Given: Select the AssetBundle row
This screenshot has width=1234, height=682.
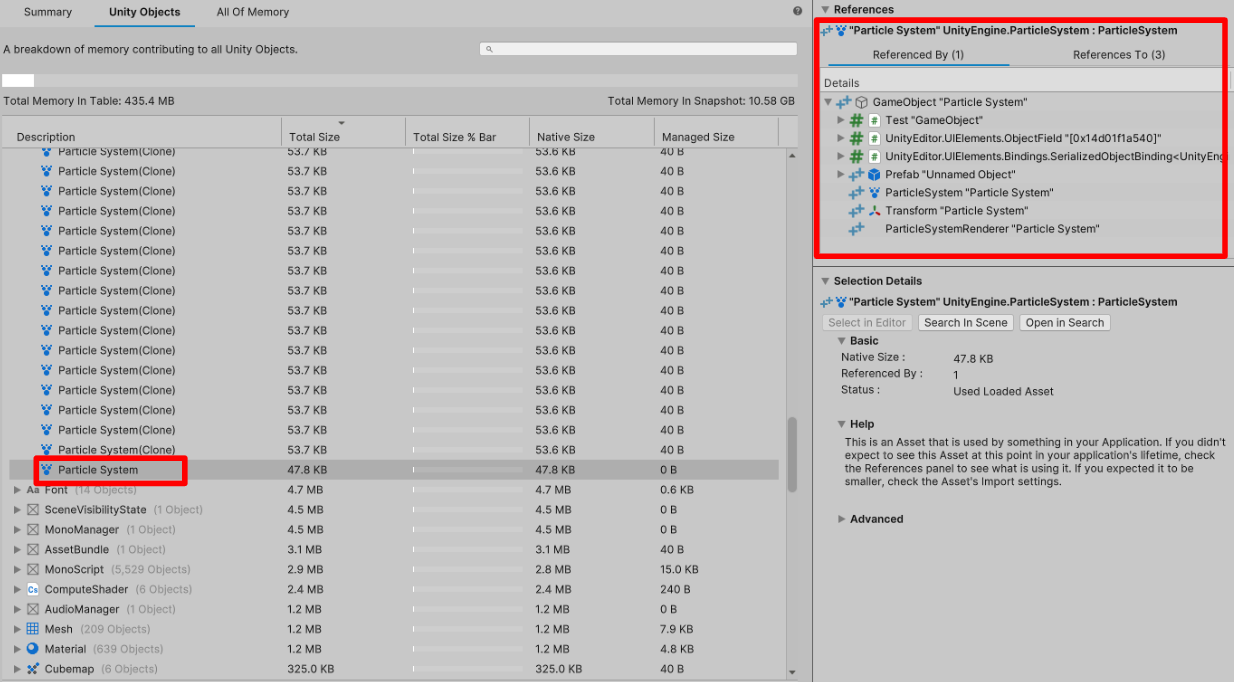Looking at the screenshot, I should (394, 550).
